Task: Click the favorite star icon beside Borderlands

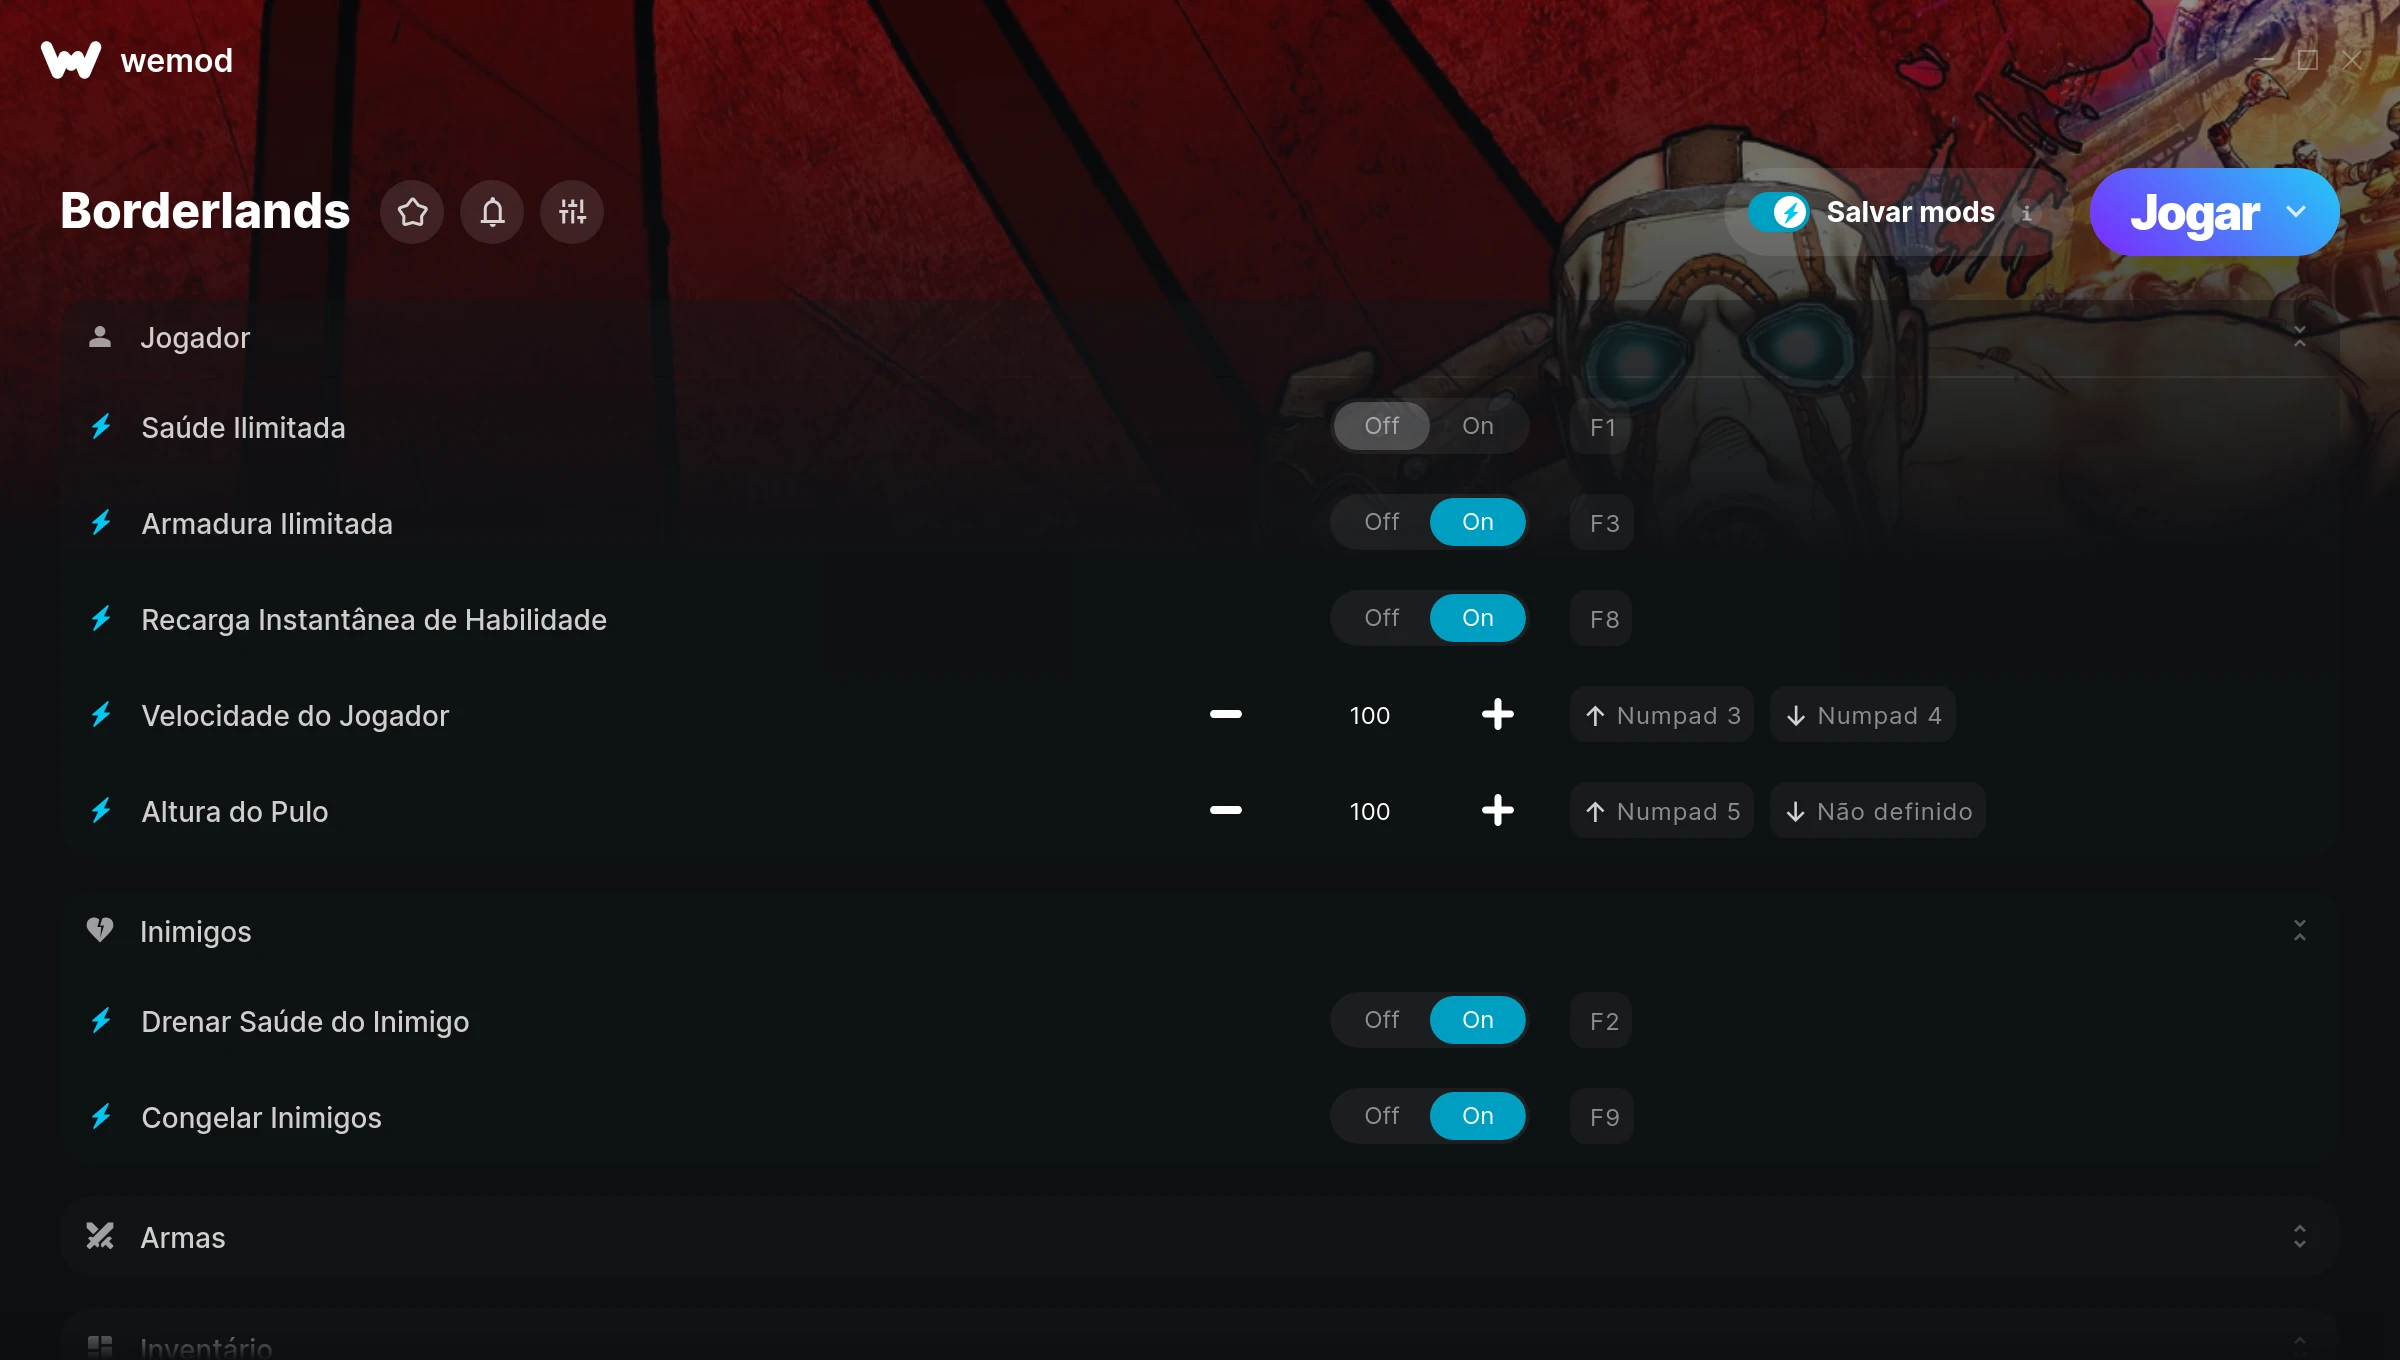Action: 412,212
